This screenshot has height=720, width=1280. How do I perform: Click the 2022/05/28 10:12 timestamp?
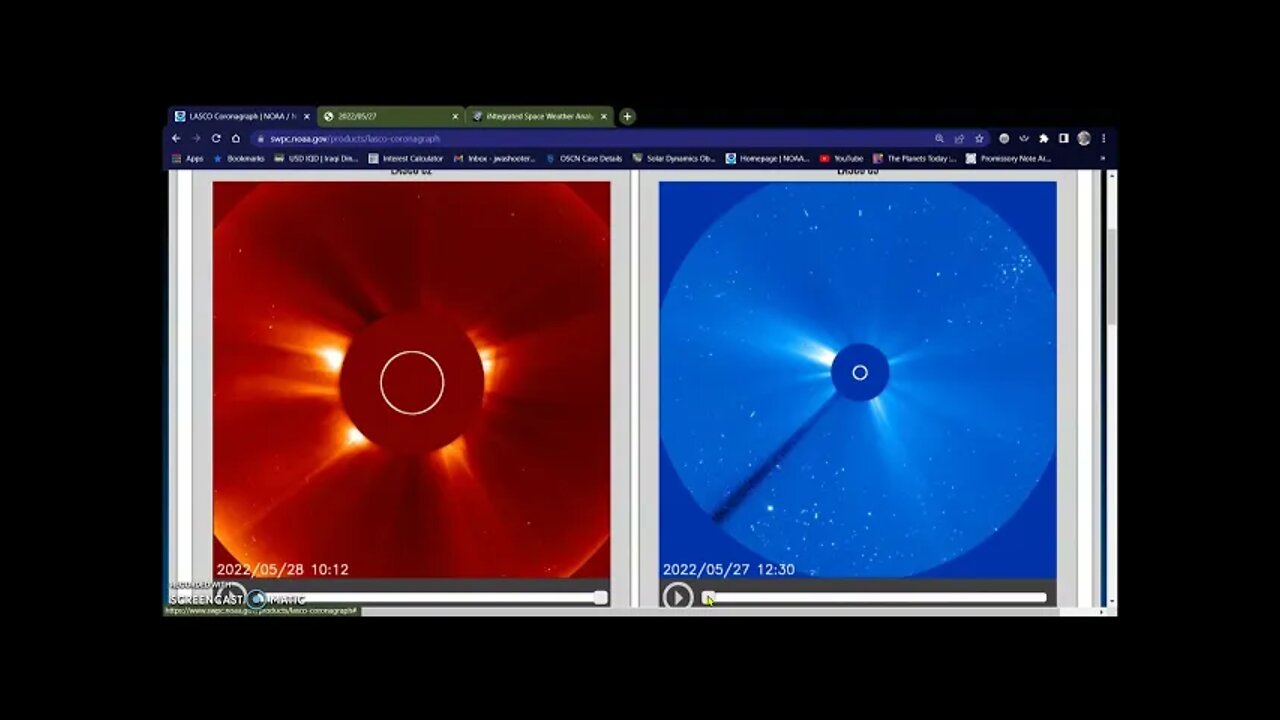coord(283,569)
